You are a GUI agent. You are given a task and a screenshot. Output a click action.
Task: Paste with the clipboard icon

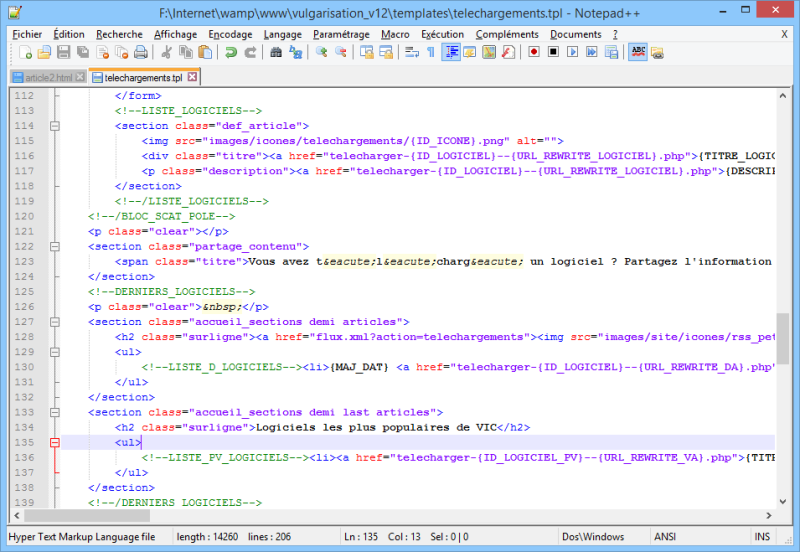click(x=205, y=52)
